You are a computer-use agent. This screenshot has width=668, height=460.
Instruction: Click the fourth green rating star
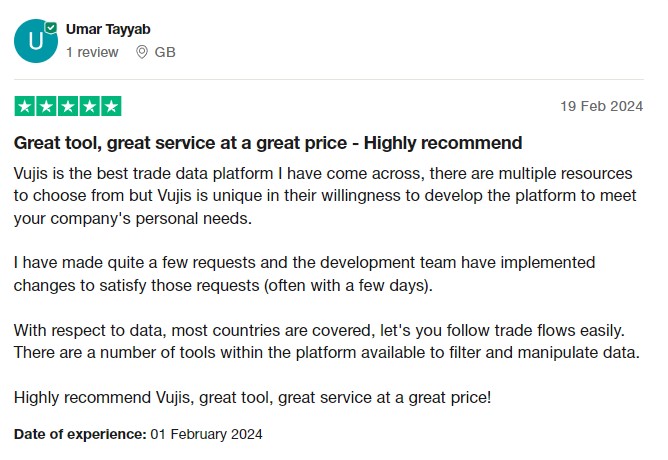click(89, 106)
